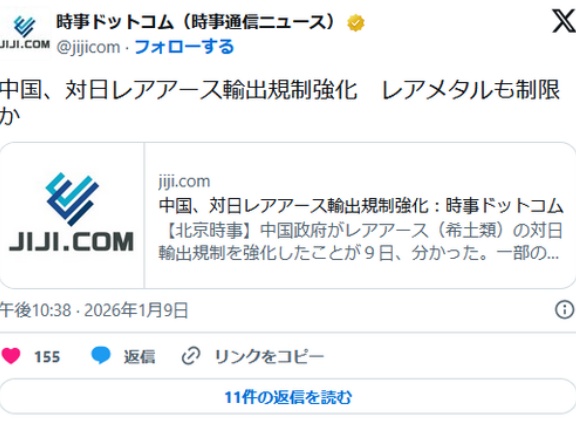Screen dimensions: 576x430
Task: Click the jiji.com domain in card
Action: (184, 181)
